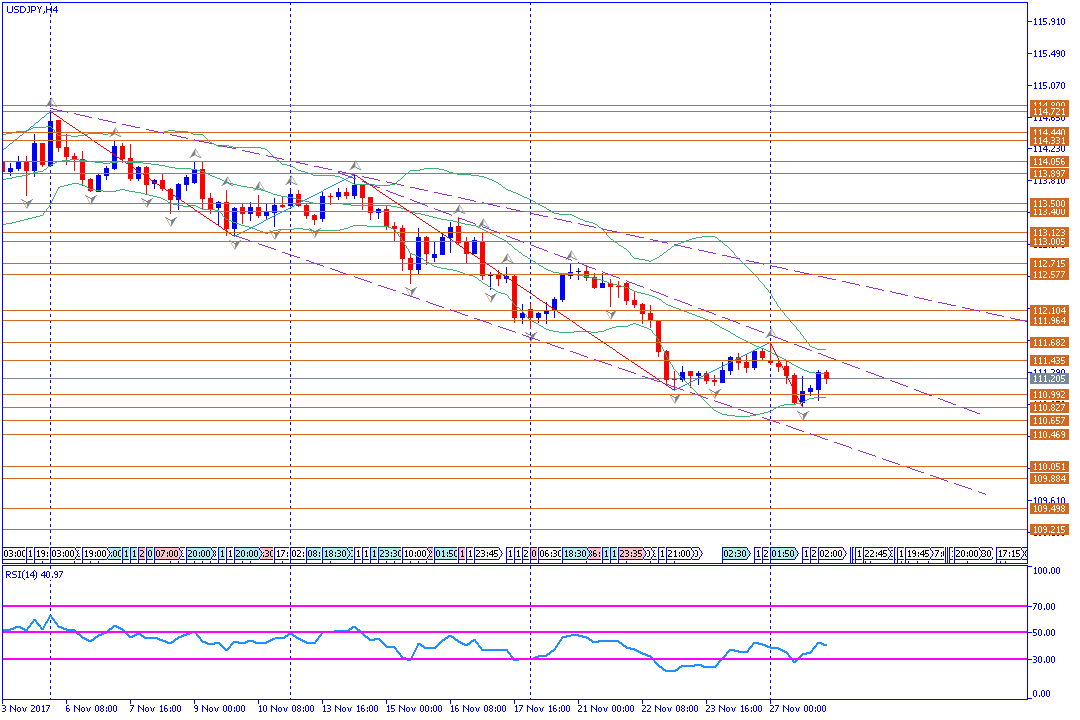Select the 23:45 event marker
Image resolution: width=1080 pixels, height=720 pixels.
488,553
